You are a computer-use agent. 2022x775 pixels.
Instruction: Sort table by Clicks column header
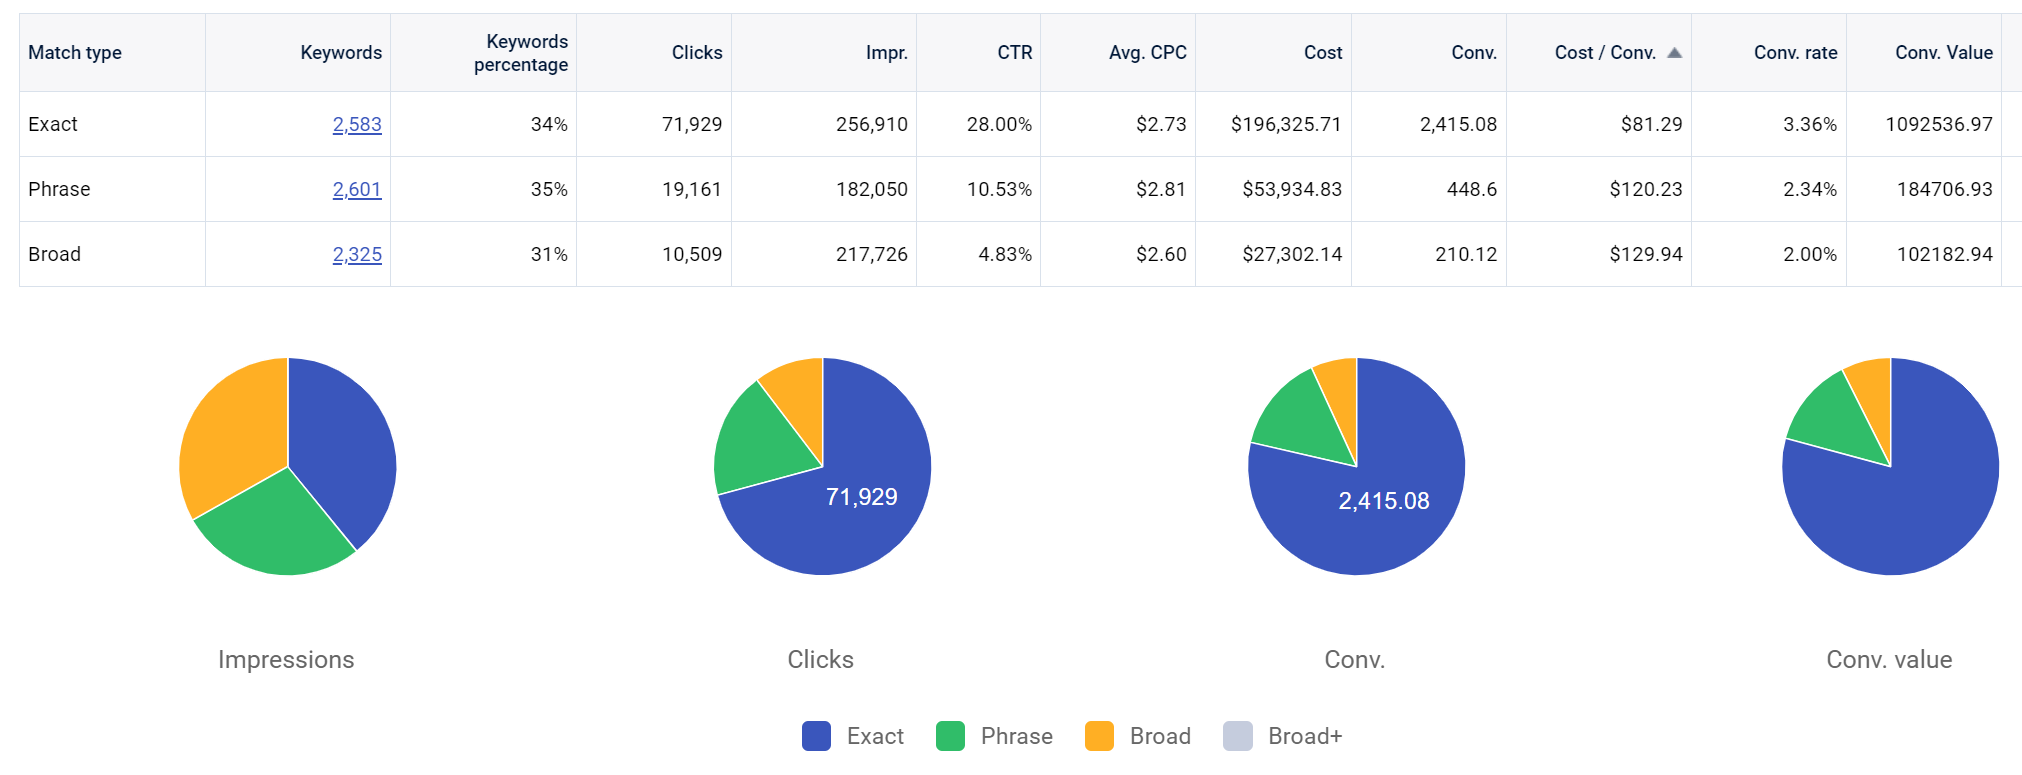click(x=696, y=53)
